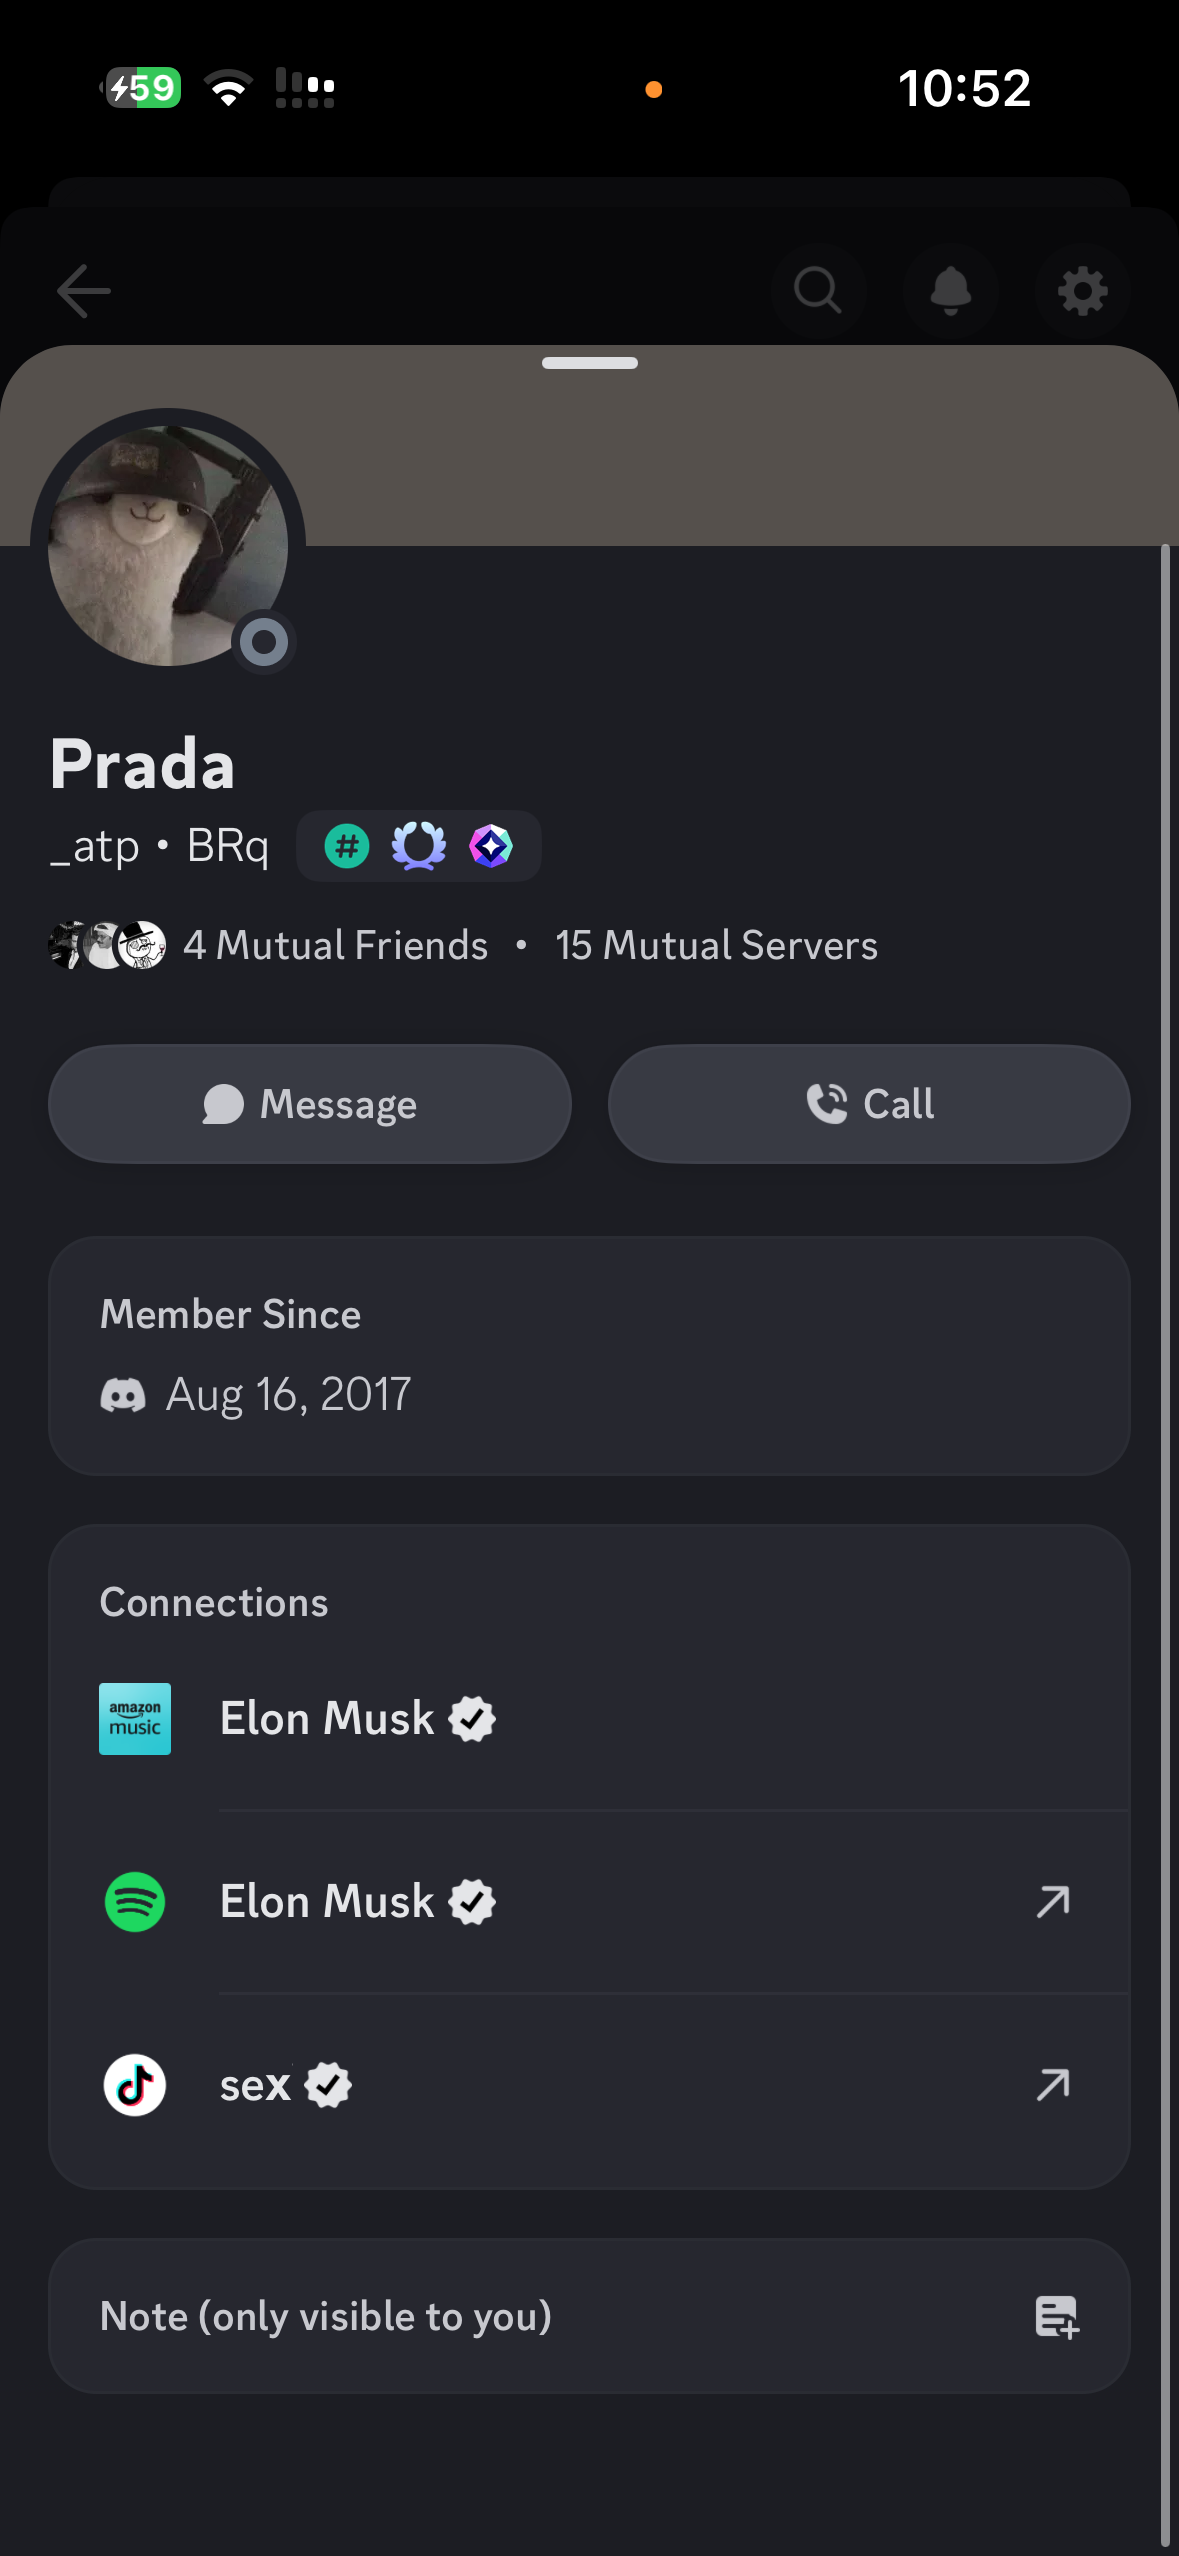The image size is (1179, 2556).
Task: Tap the laurel wreath profile badge
Action: coord(419,847)
